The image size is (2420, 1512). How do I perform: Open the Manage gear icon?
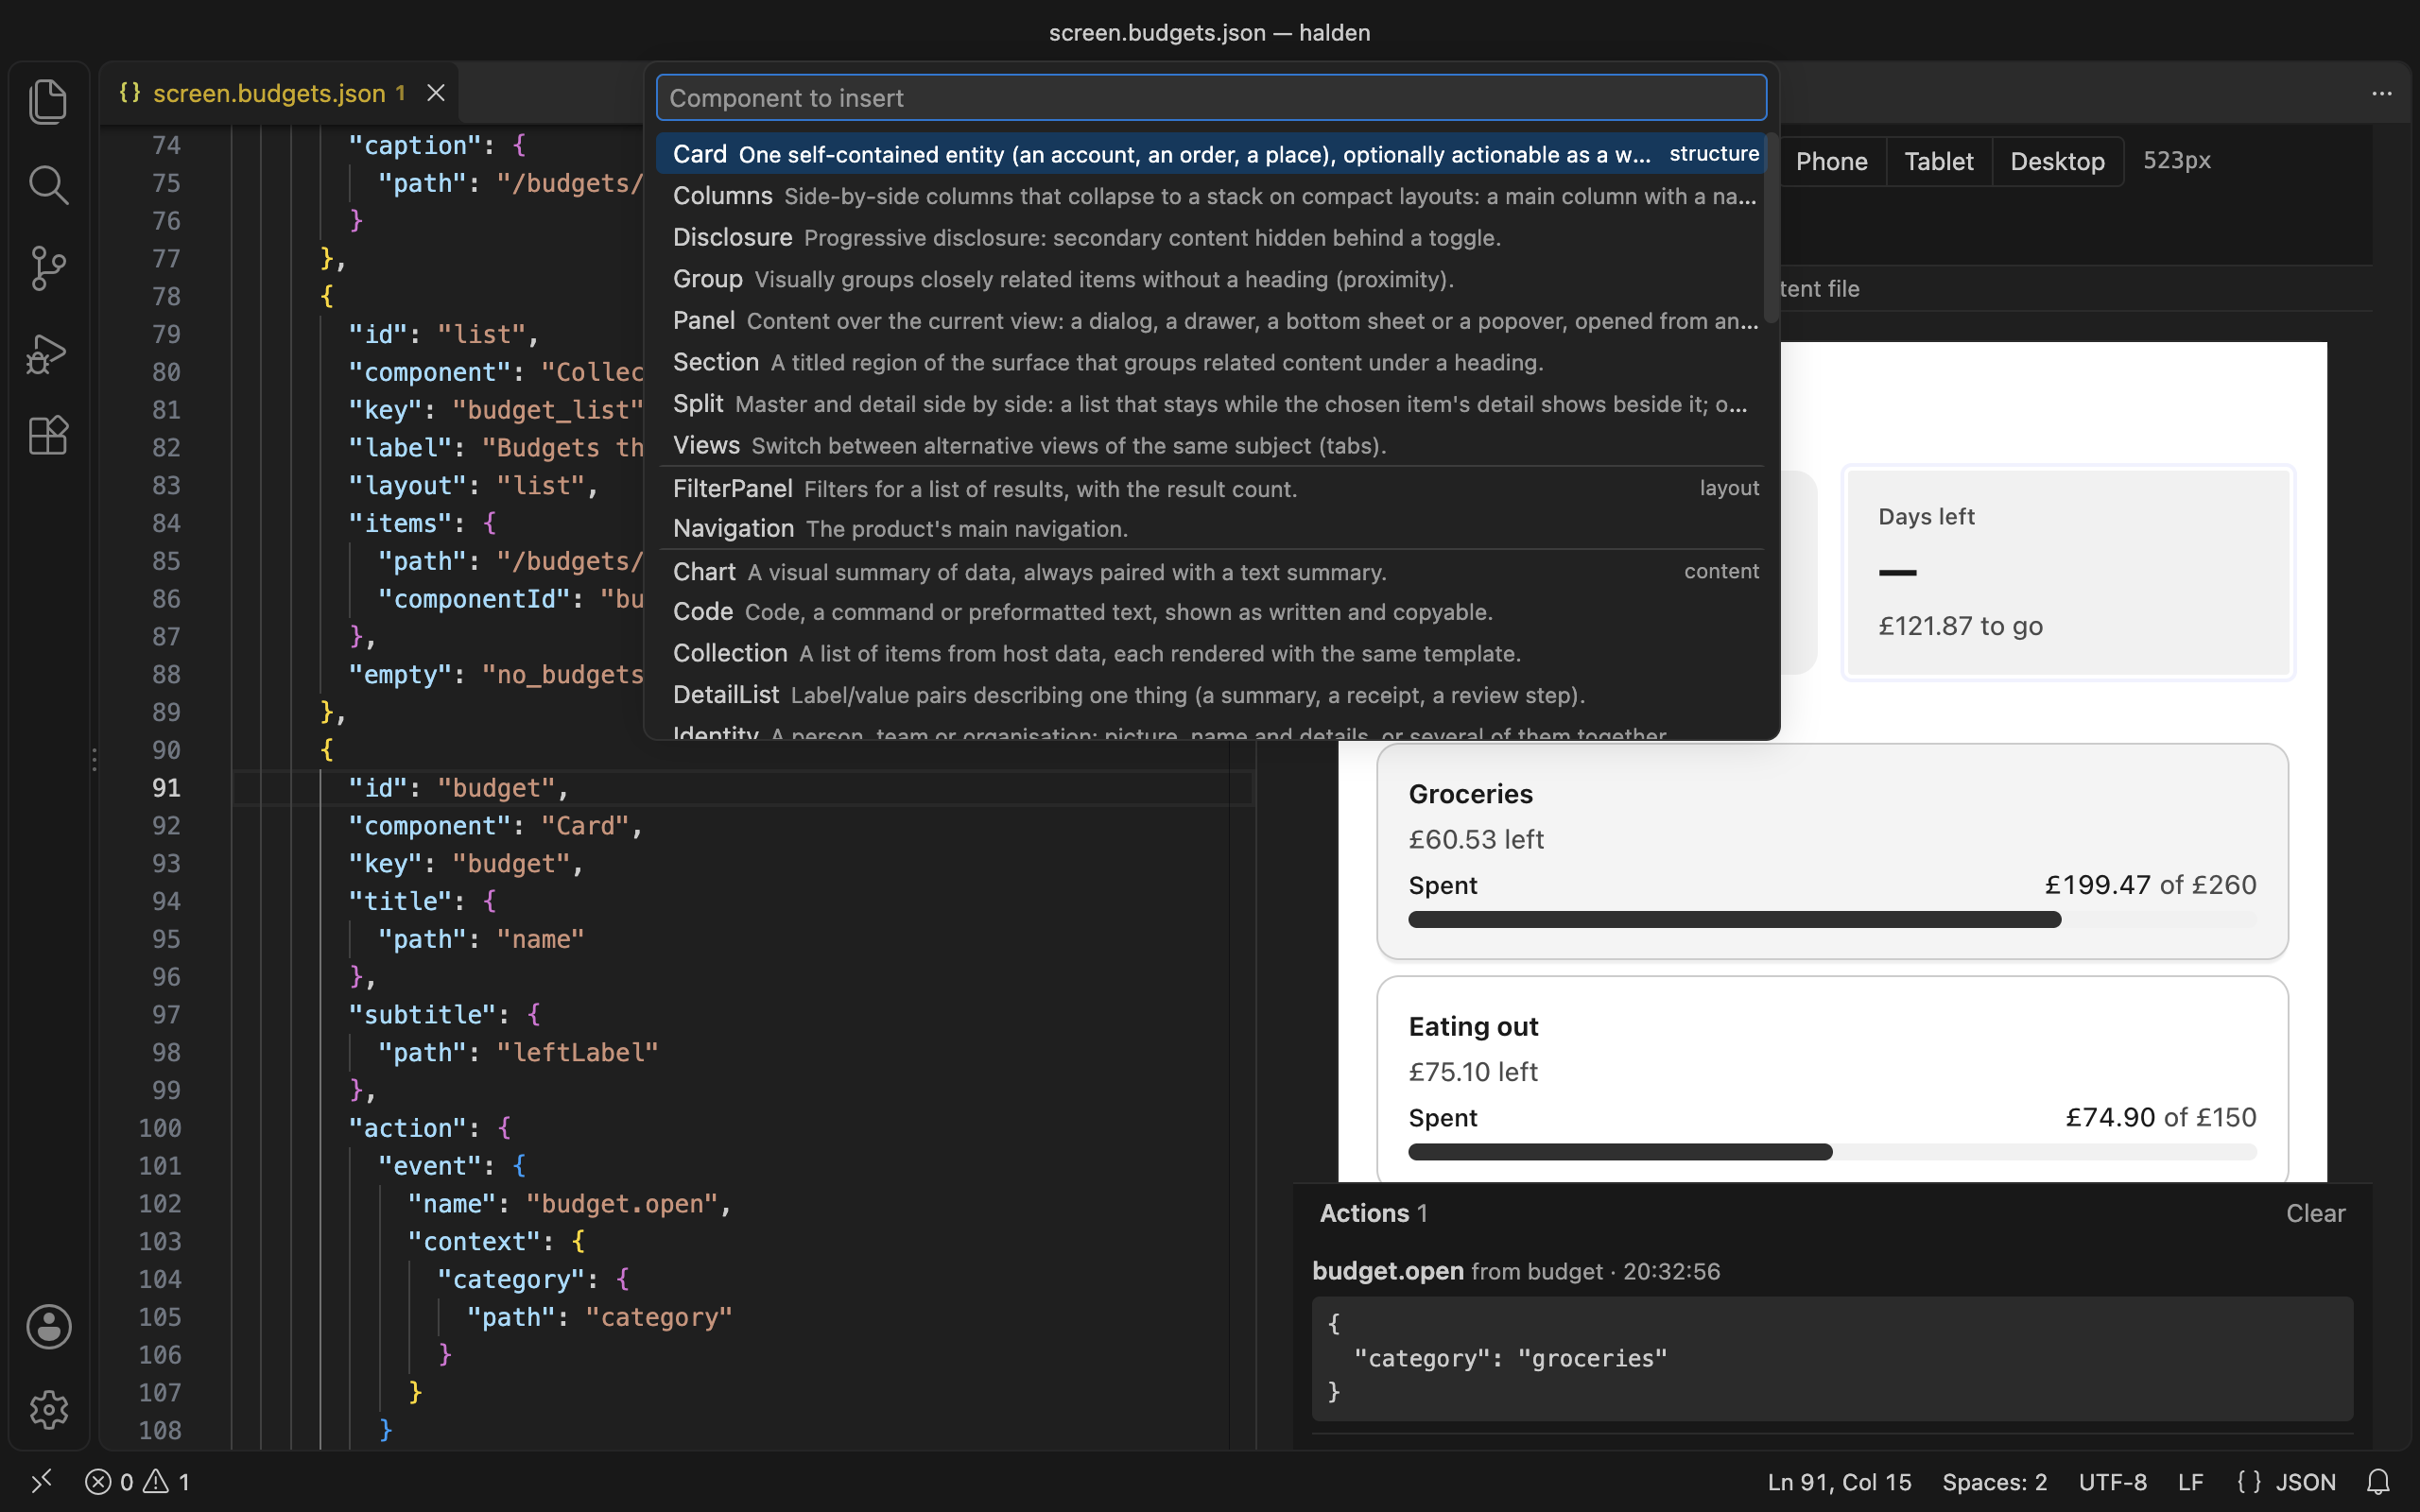pos(48,1409)
